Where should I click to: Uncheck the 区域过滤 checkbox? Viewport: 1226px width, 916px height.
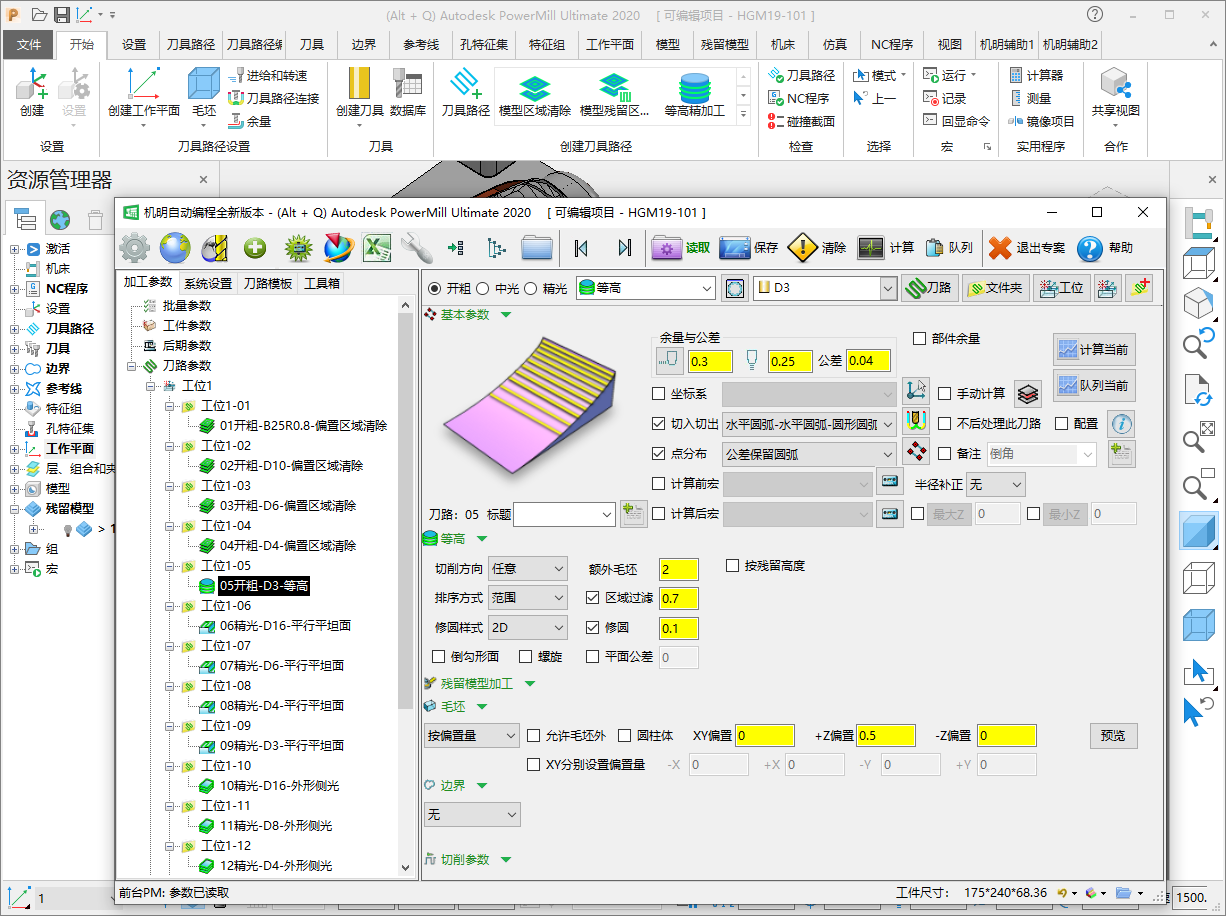592,598
